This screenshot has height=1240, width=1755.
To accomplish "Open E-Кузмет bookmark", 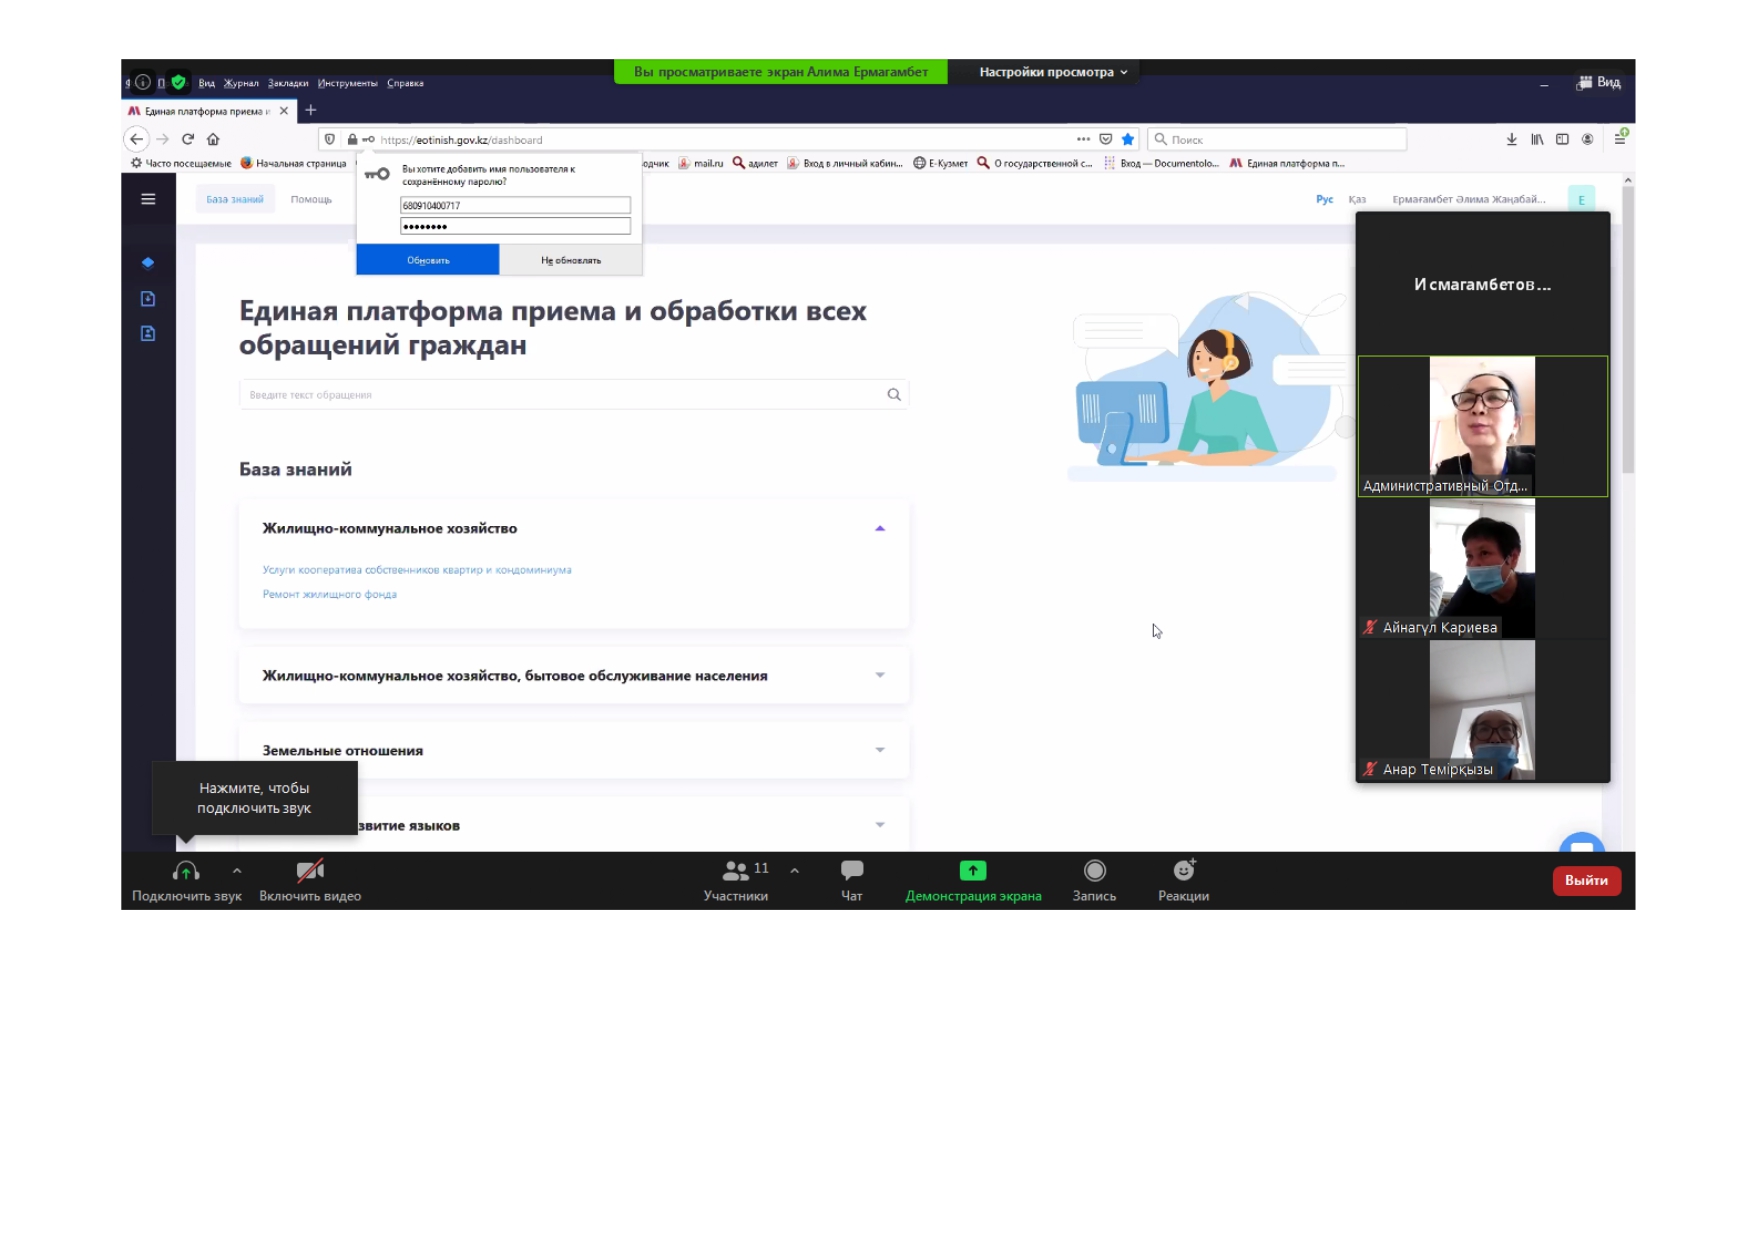I will [x=940, y=163].
